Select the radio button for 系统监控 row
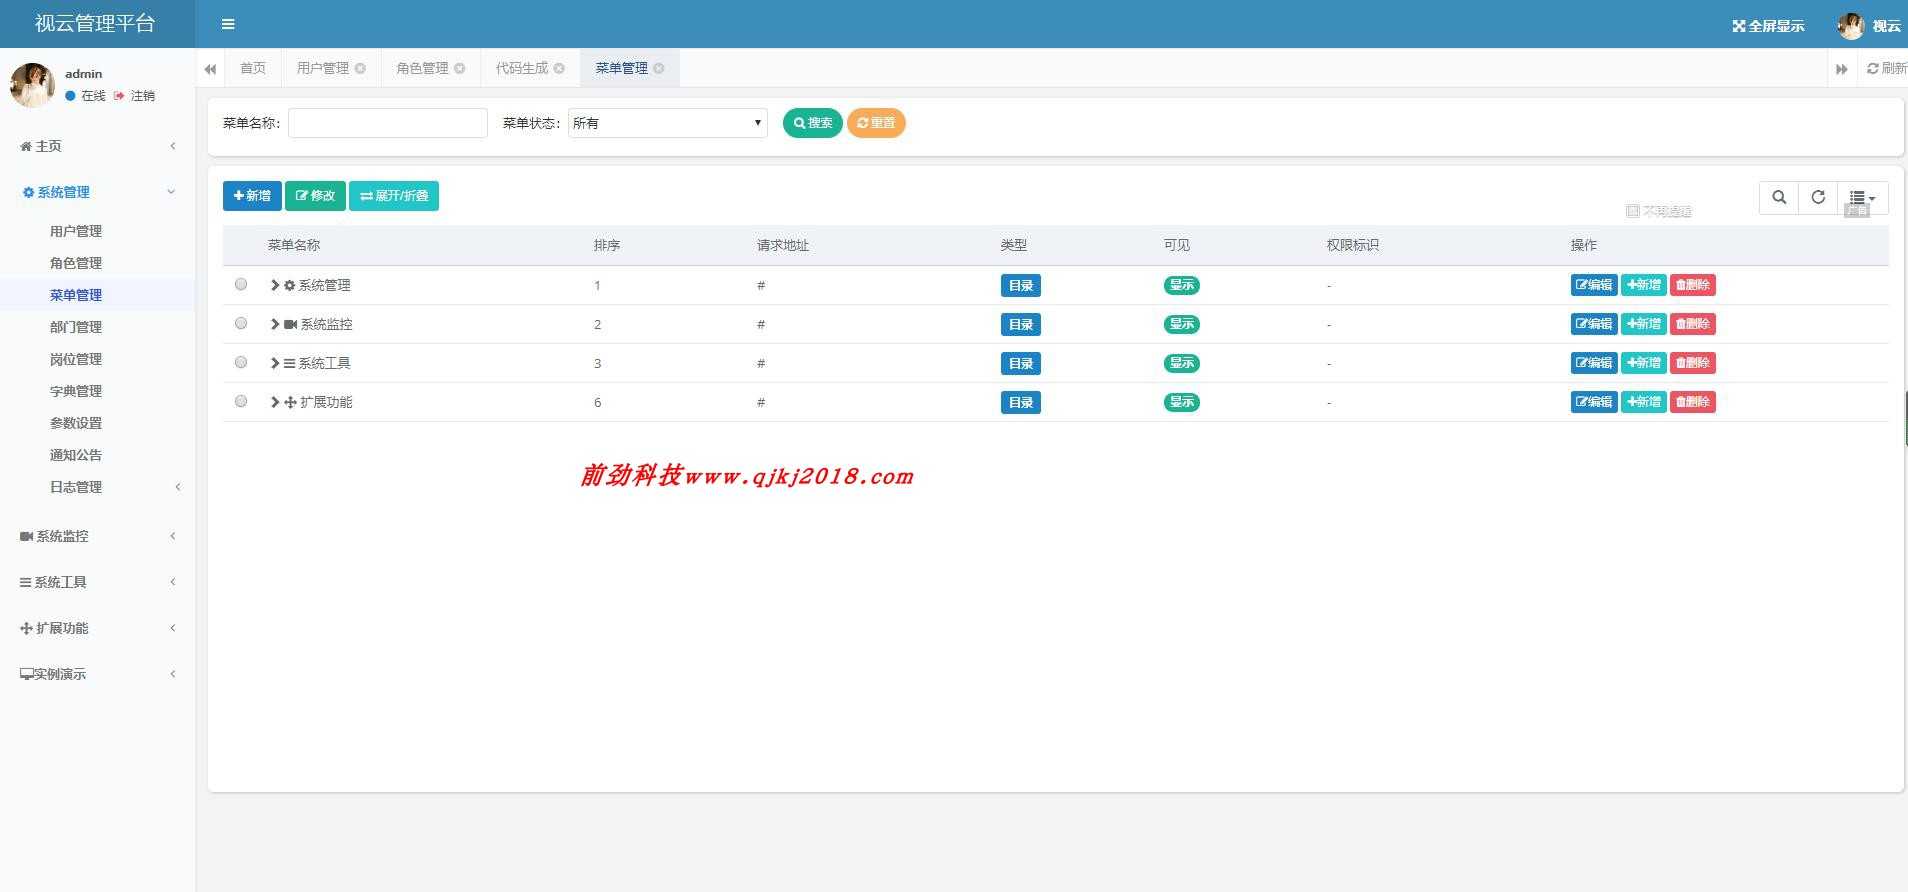This screenshot has height=892, width=1908. click(241, 323)
